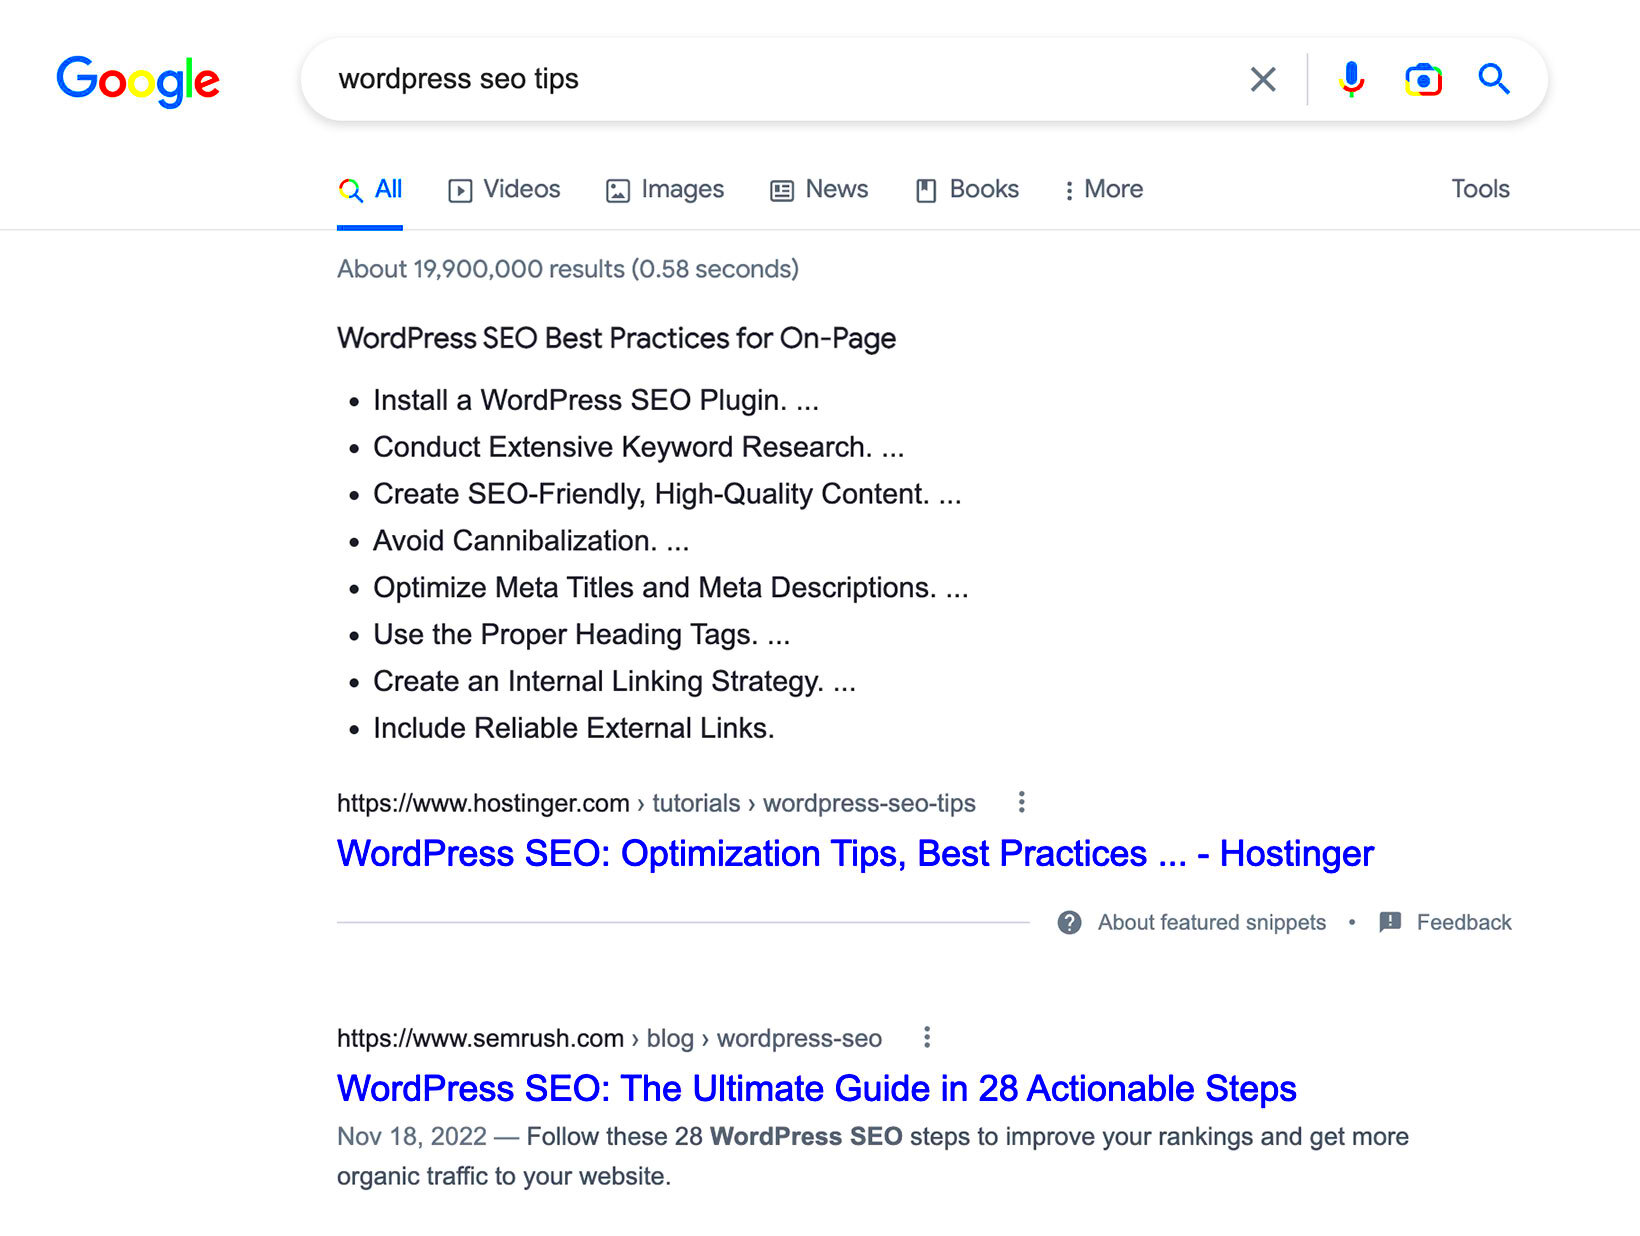Select the All results tab
1640x1236 pixels.
click(x=370, y=190)
